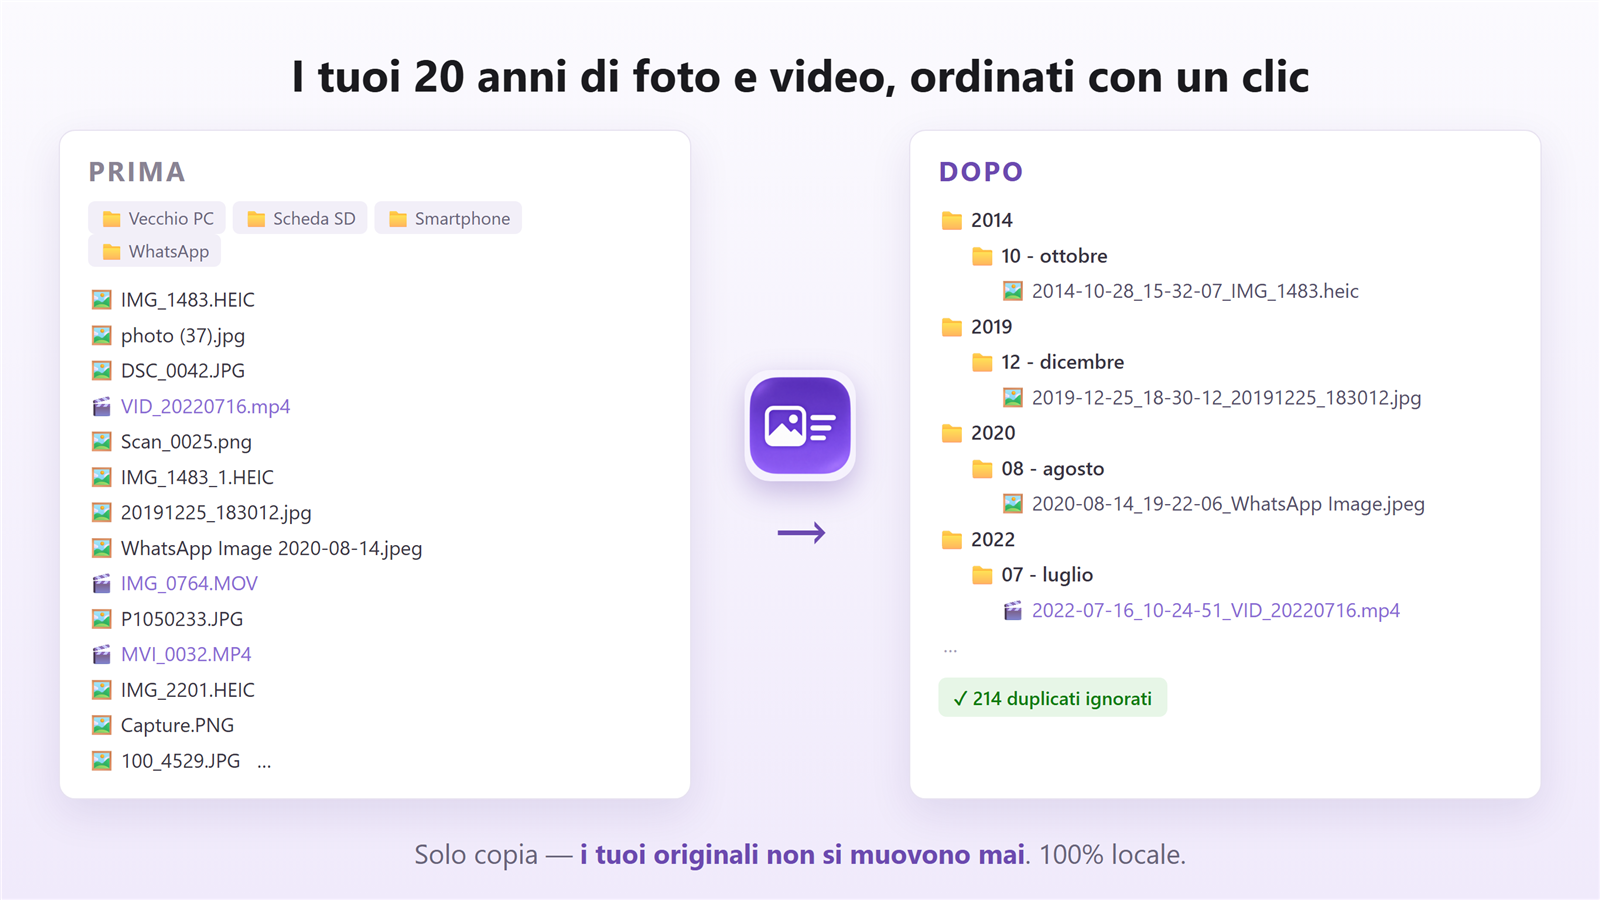The image size is (1600, 900).
Task: Select file 2020-08-14_19-22-06_WhatsApp Image.jpeg
Action: point(1228,504)
